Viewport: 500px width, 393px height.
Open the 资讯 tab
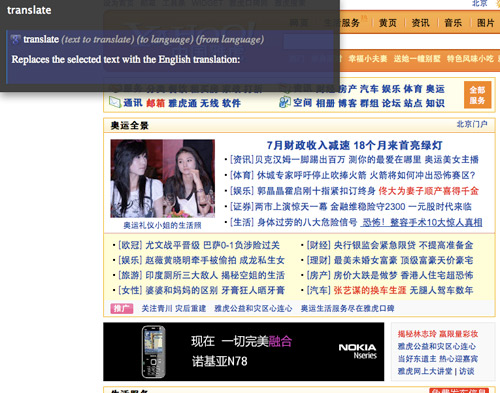[x=420, y=23]
